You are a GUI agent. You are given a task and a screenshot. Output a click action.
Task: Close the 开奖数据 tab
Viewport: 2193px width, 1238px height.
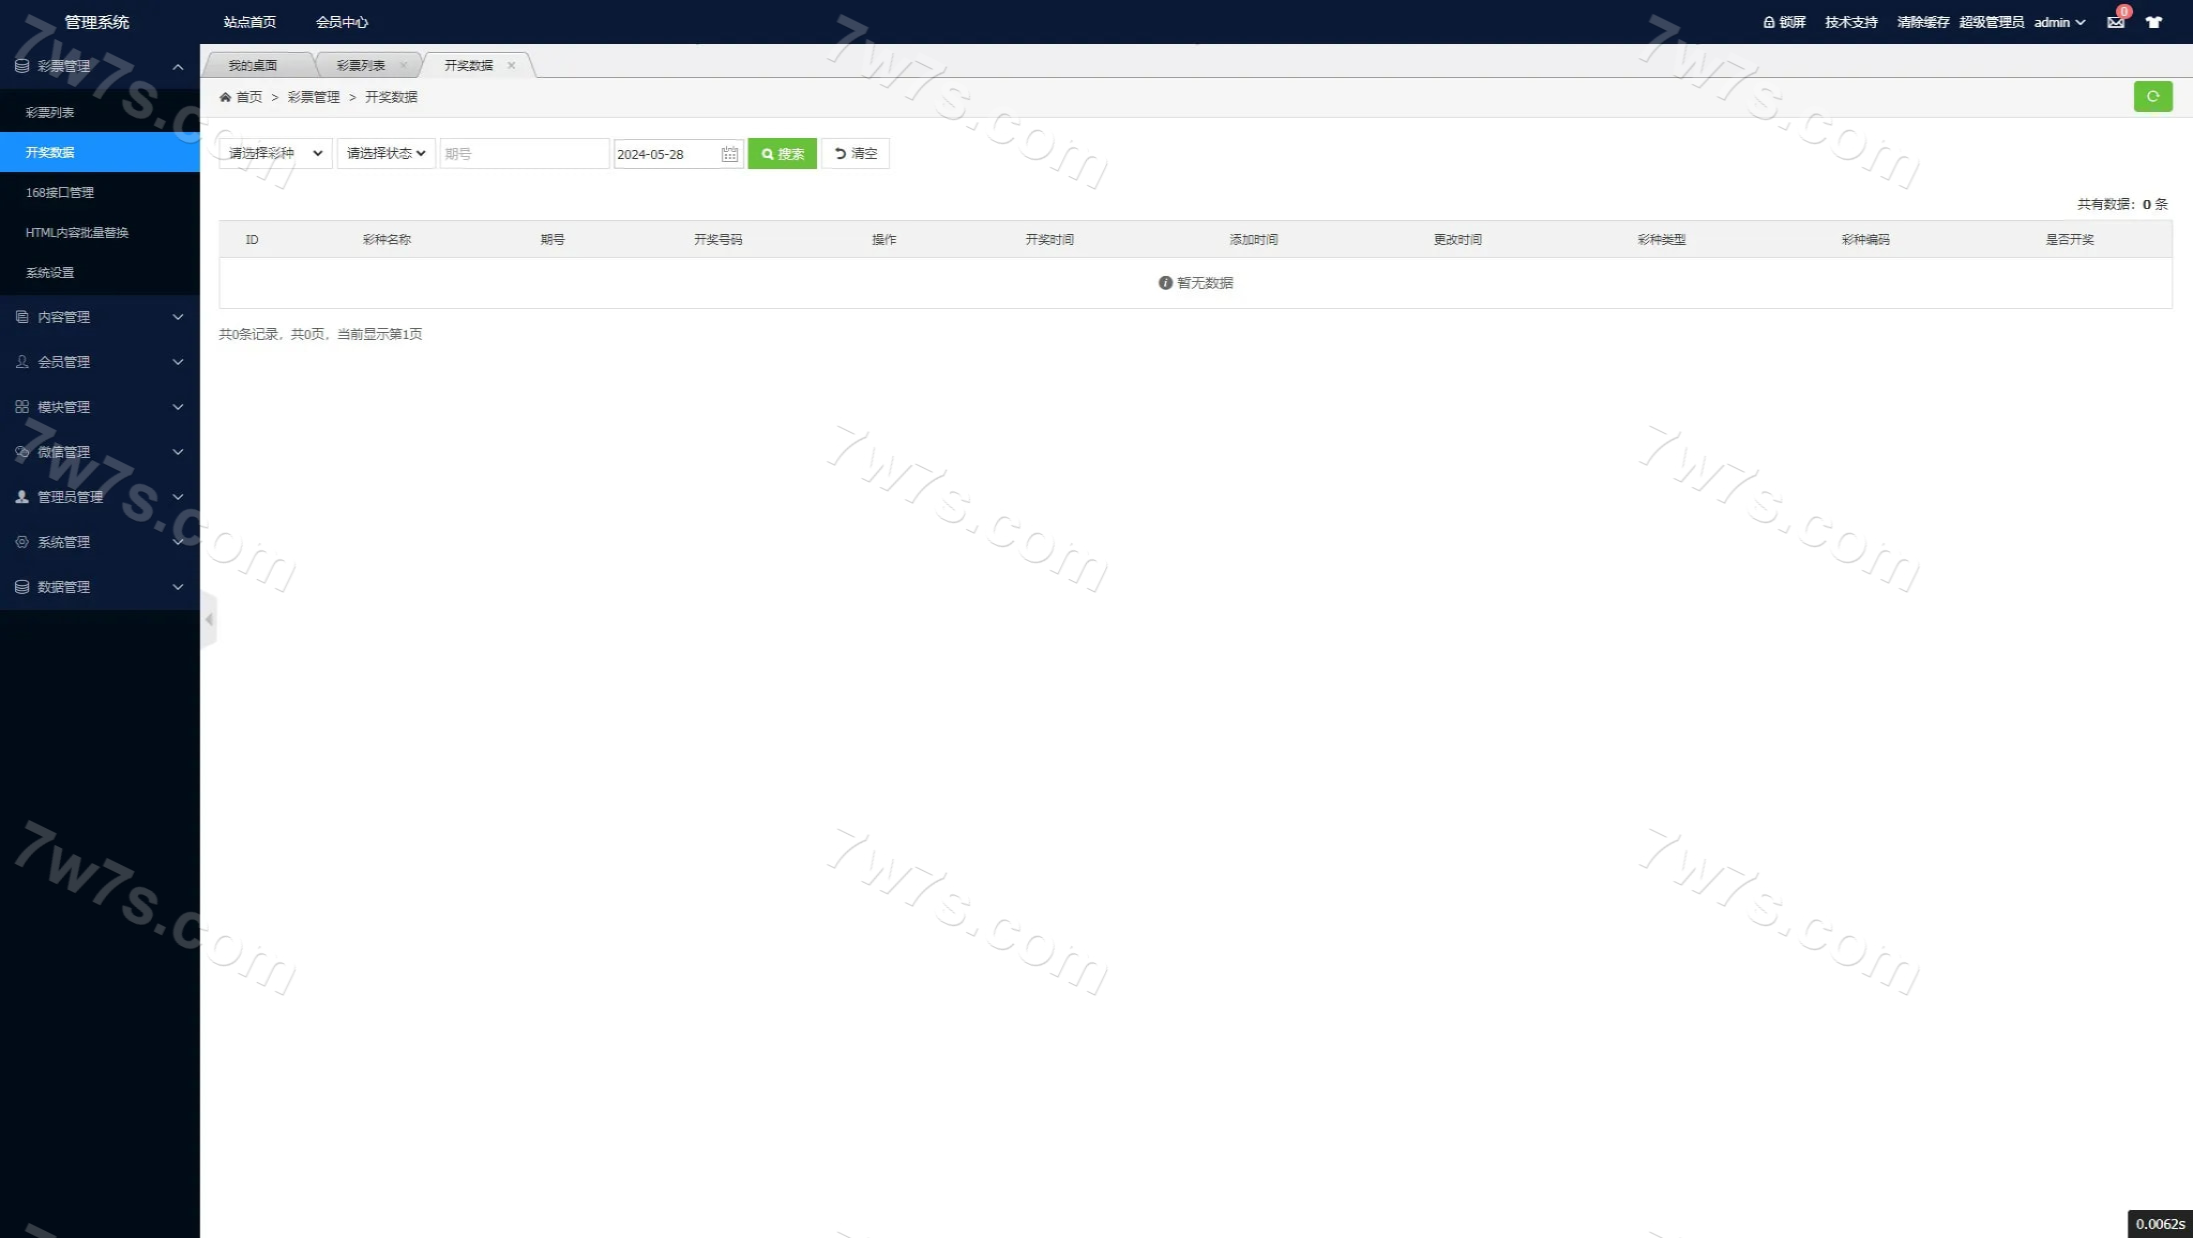pos(511,65)
